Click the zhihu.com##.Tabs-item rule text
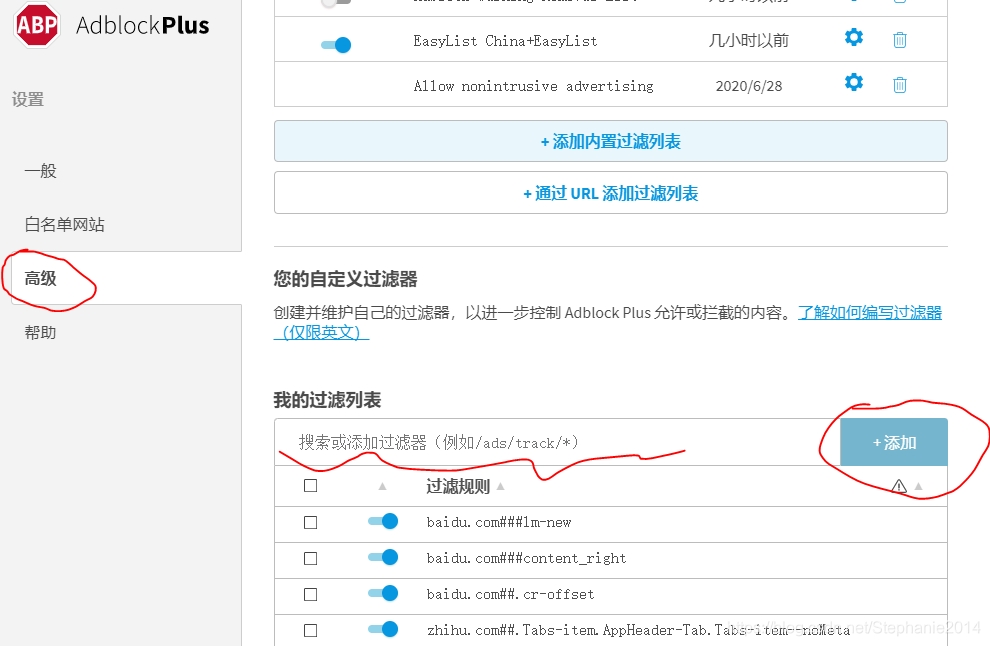This screenshot has width=990, height=646. [x=638, y=630]
